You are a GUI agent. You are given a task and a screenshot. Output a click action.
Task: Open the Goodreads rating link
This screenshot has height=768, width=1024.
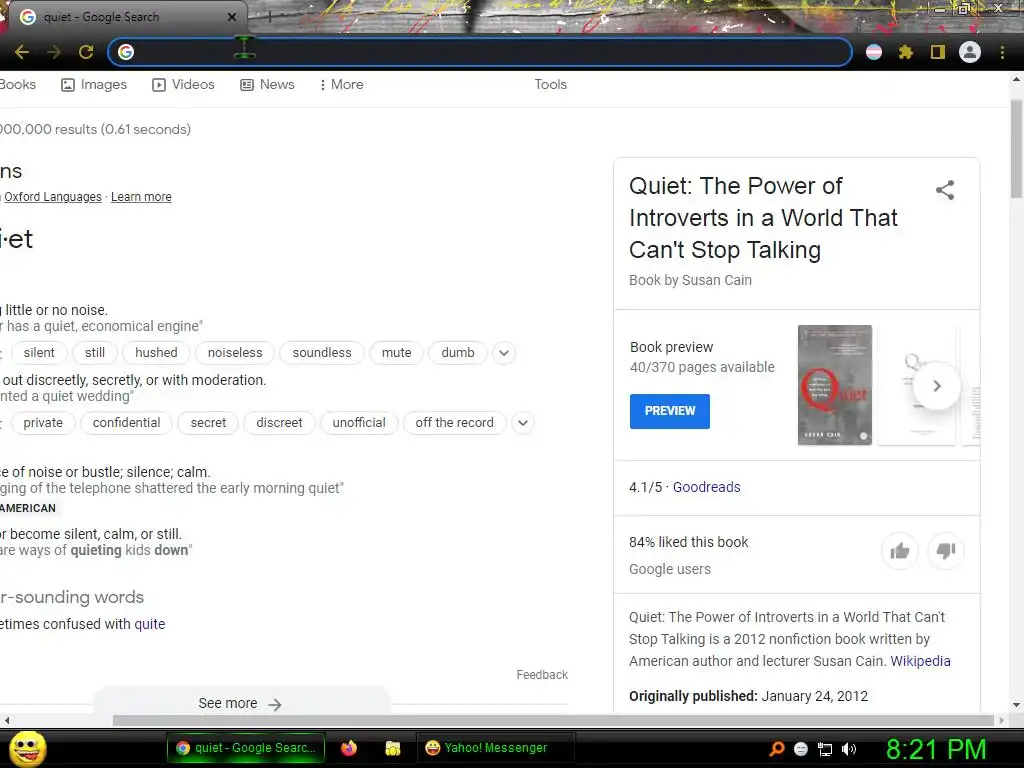(x=707, y=487)
